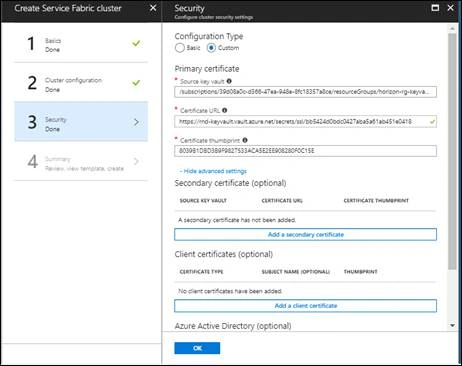Click Add a client certificate button
Viewport: 462px width, 366px height.
point(305,306)
